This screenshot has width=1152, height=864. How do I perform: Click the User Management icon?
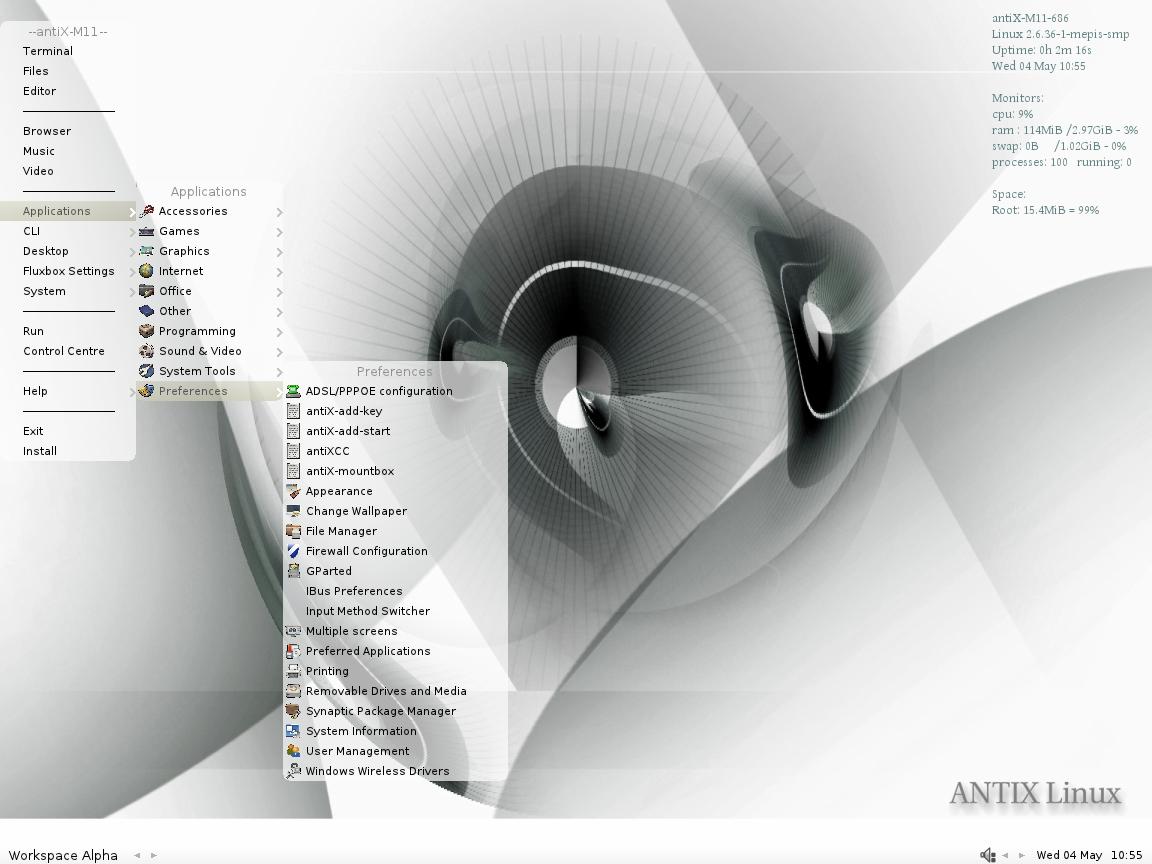(x=293, y=751)
